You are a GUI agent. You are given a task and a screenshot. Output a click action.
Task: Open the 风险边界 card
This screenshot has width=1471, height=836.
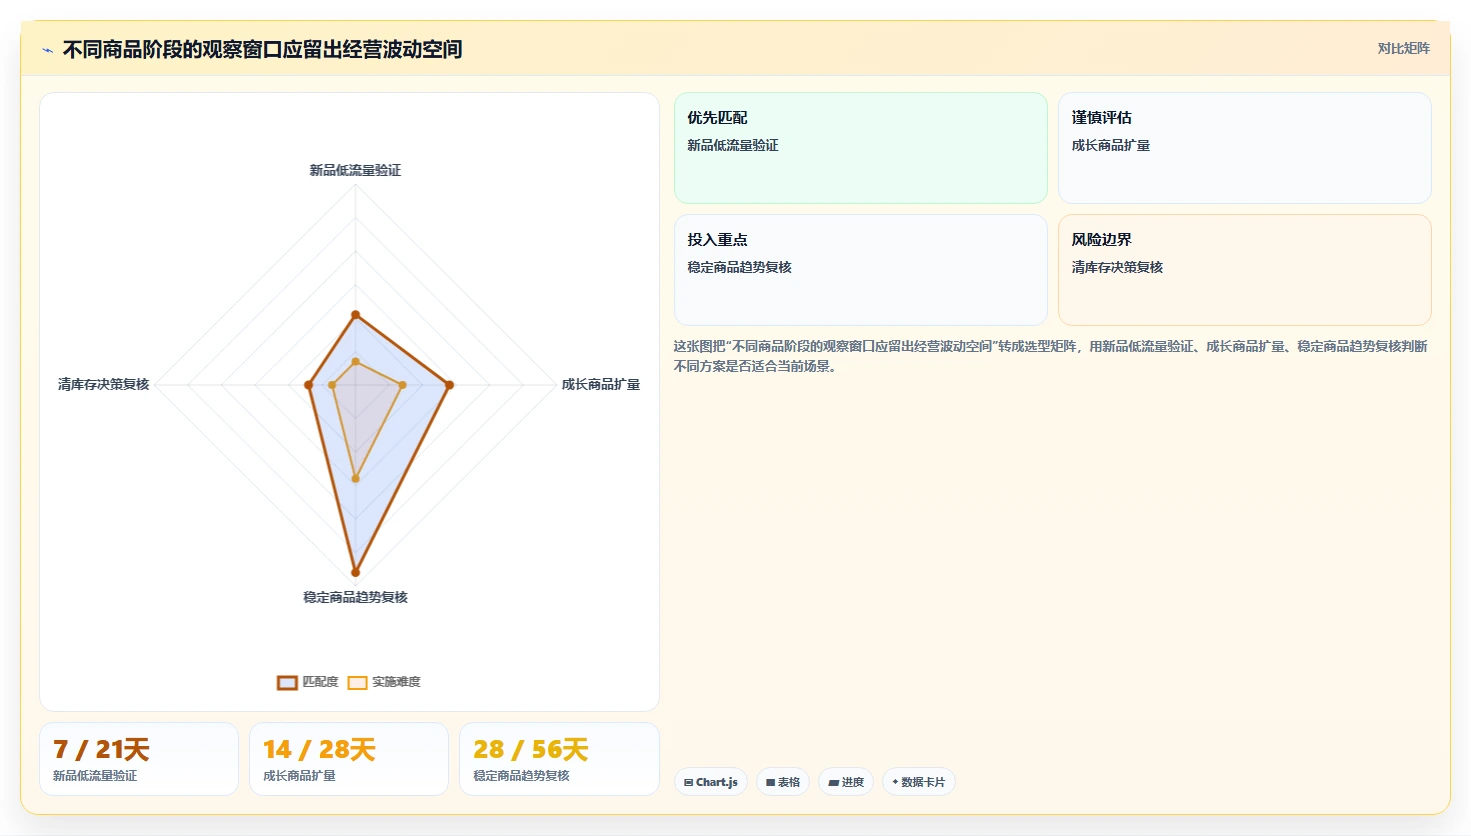coord(1245,270)
